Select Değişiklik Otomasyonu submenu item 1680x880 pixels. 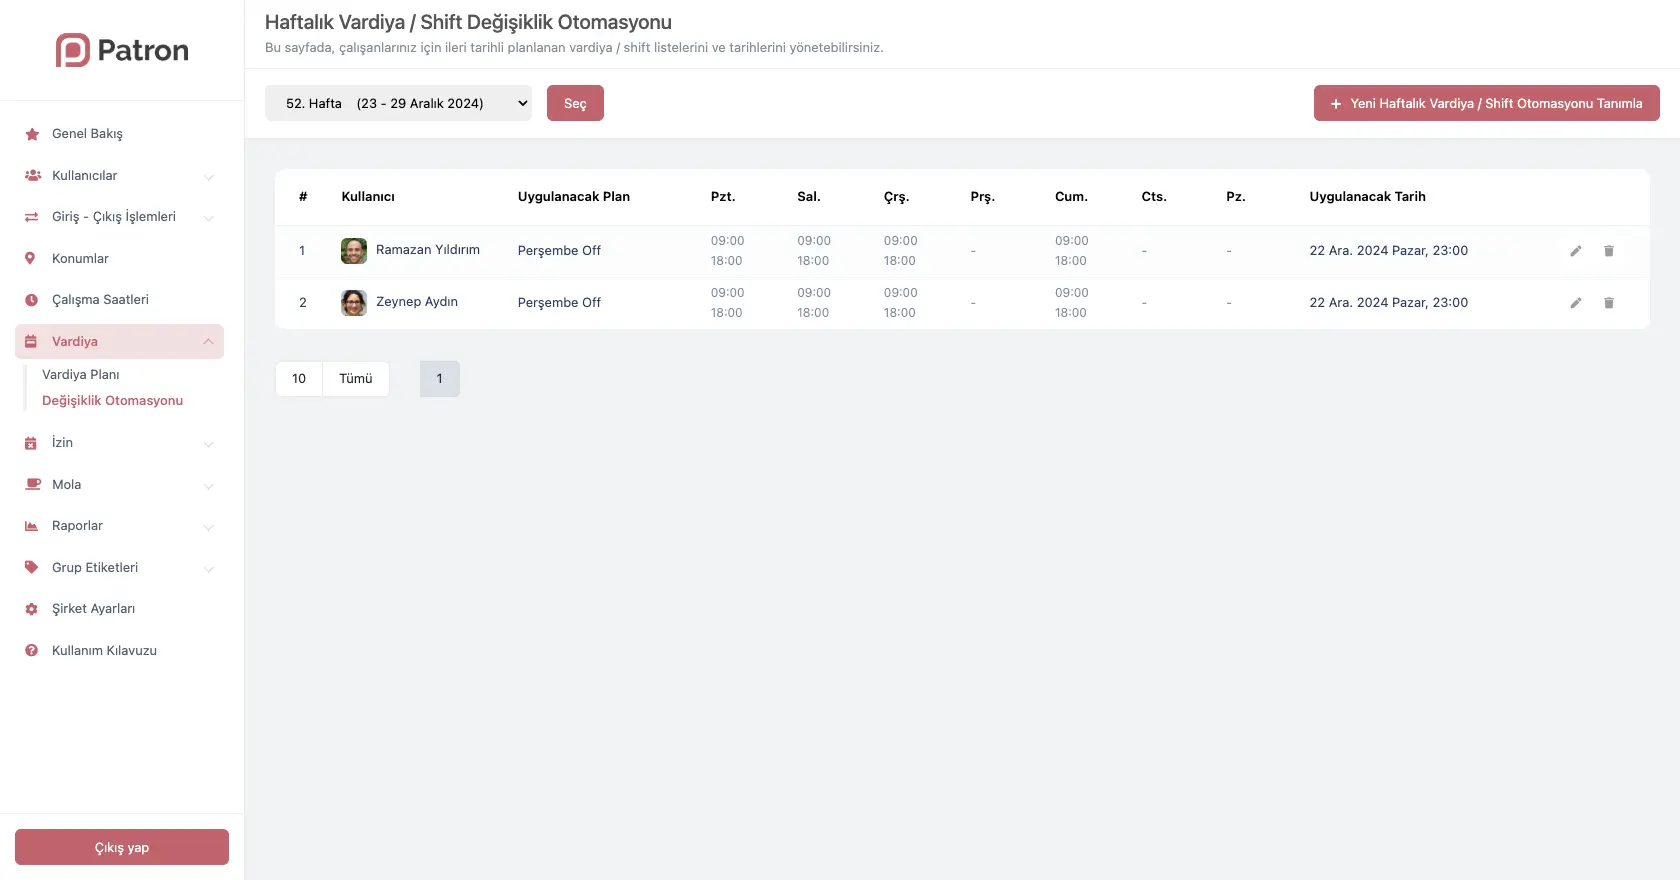[112, 401]
